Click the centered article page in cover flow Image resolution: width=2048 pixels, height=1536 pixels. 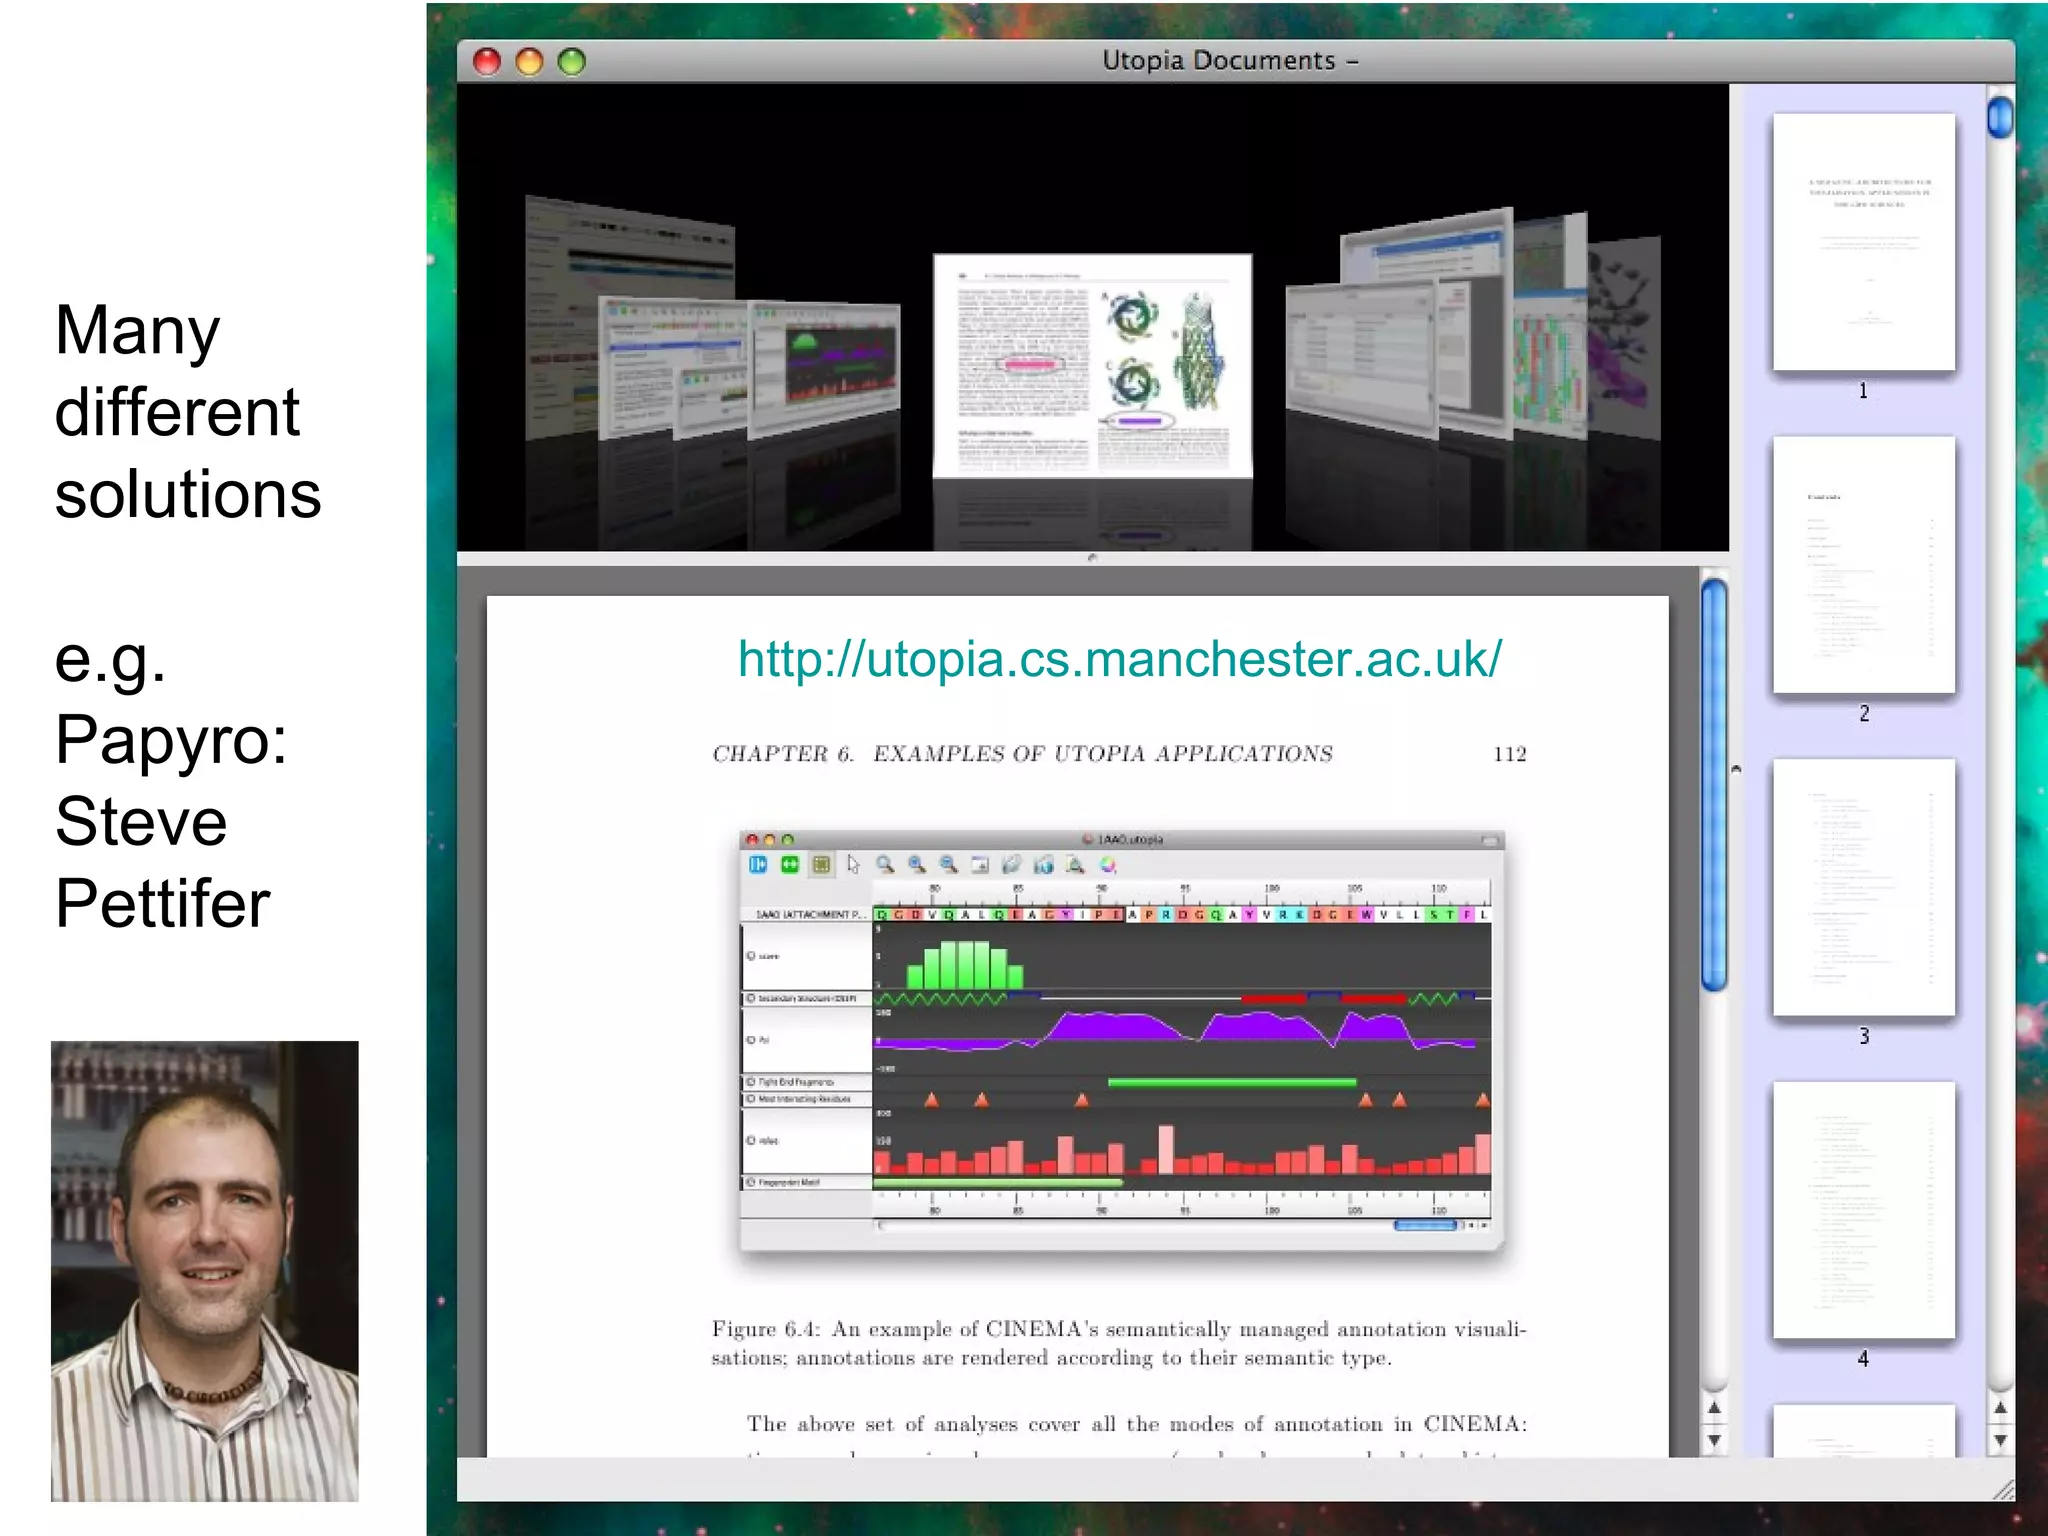point(1092,366)
